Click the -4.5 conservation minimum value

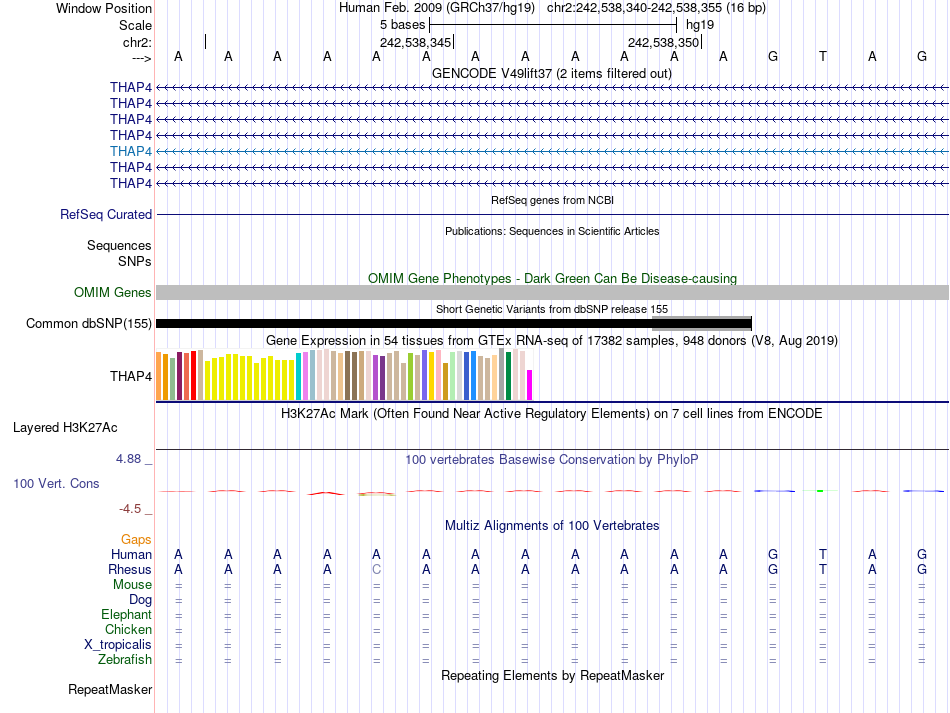(130, 509)
